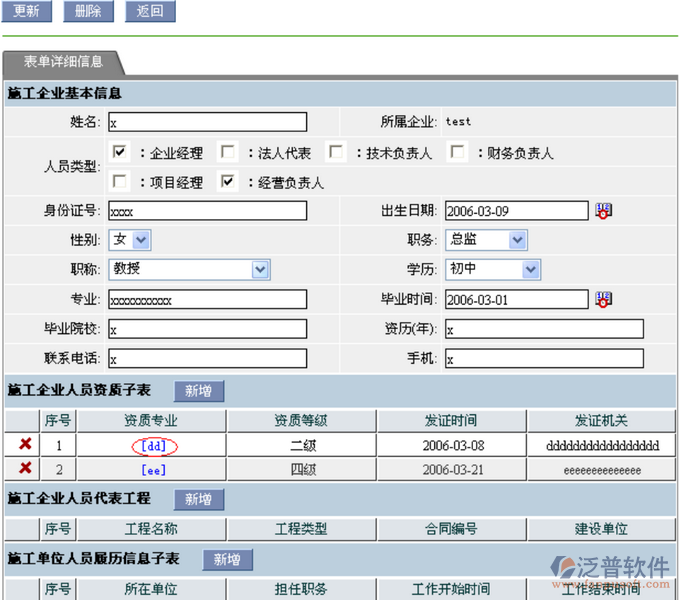Click the 姓名 input field
This screenshot has width=680, height=600.
click(207, 122)
